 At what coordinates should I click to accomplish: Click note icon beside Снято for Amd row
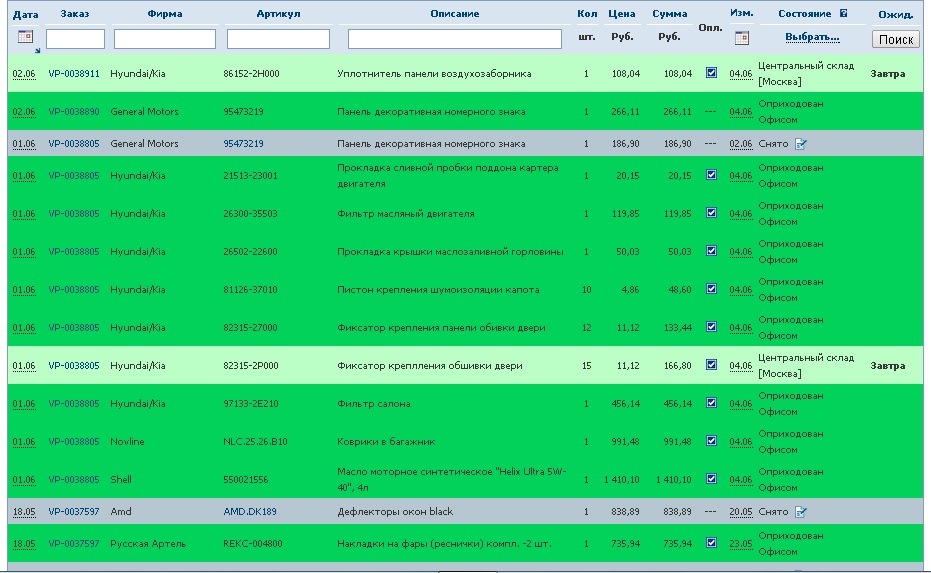801,512
